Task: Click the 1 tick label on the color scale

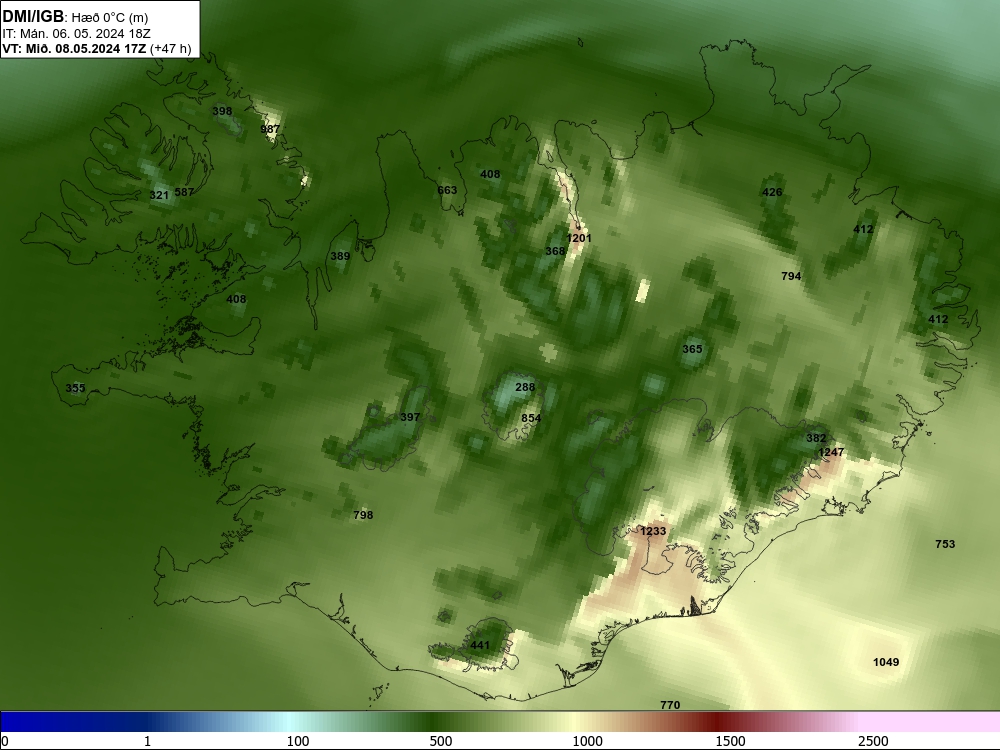Action: (x=147, y=741)
